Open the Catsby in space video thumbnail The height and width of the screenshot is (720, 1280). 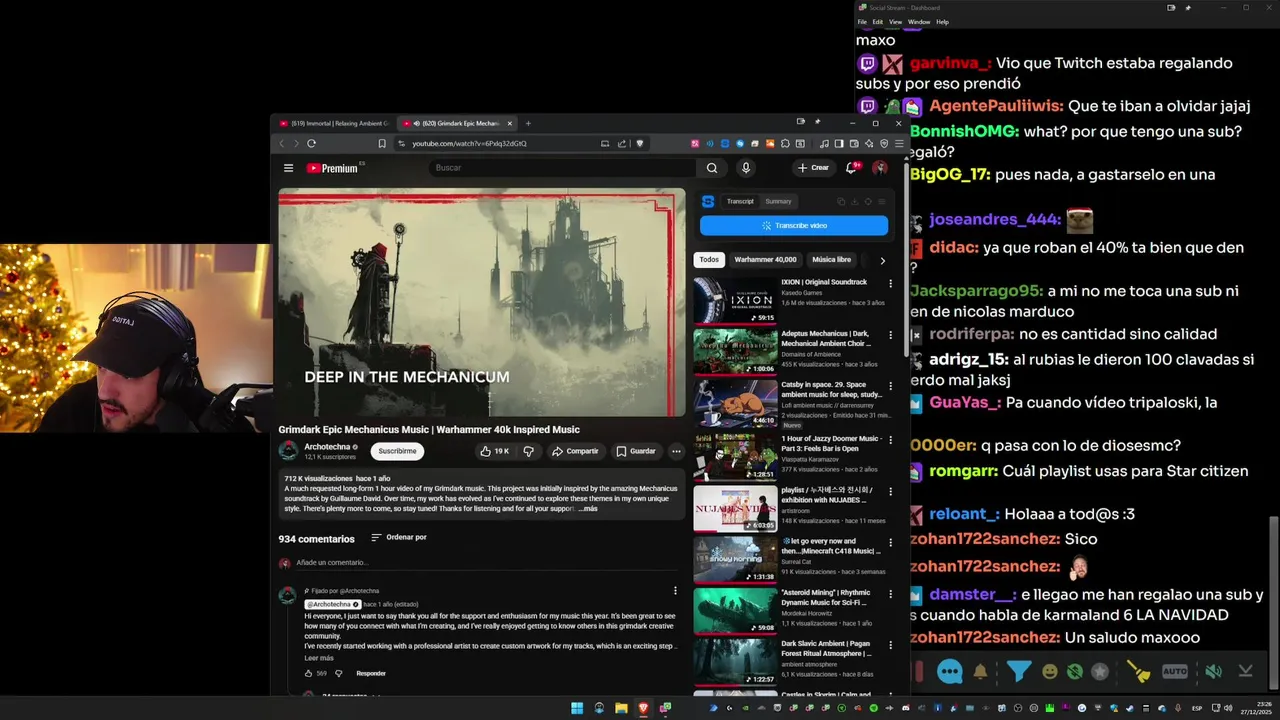(735, 402)
